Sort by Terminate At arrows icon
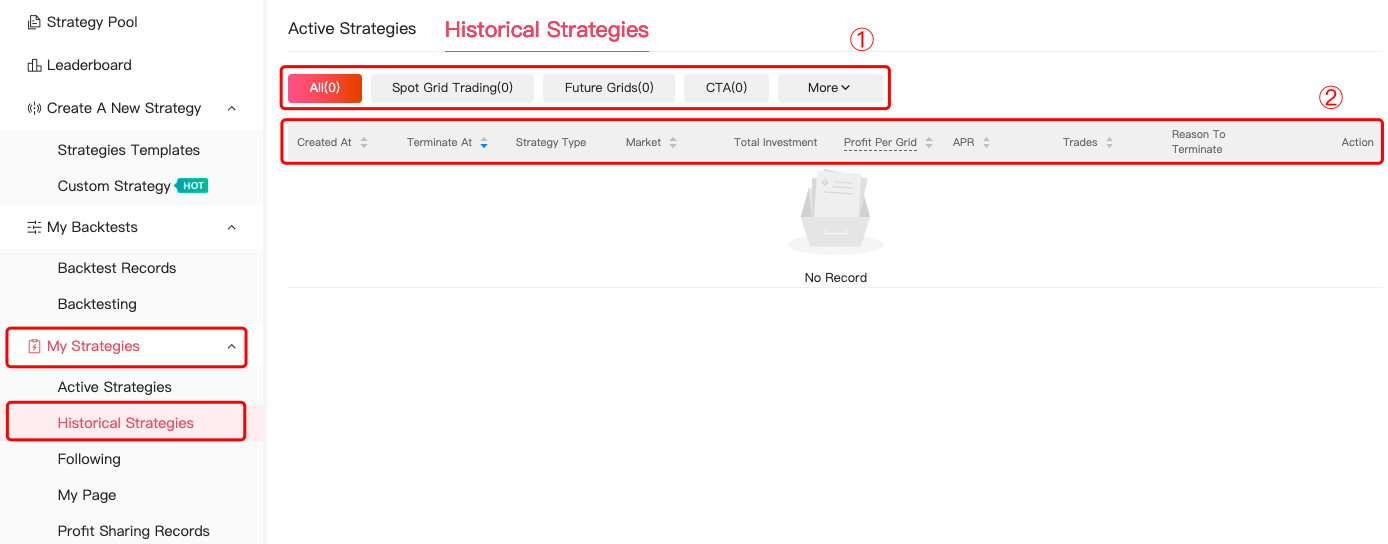This screenshot has height=544, width=1388. pyautogui.click(x=484, y=143)
